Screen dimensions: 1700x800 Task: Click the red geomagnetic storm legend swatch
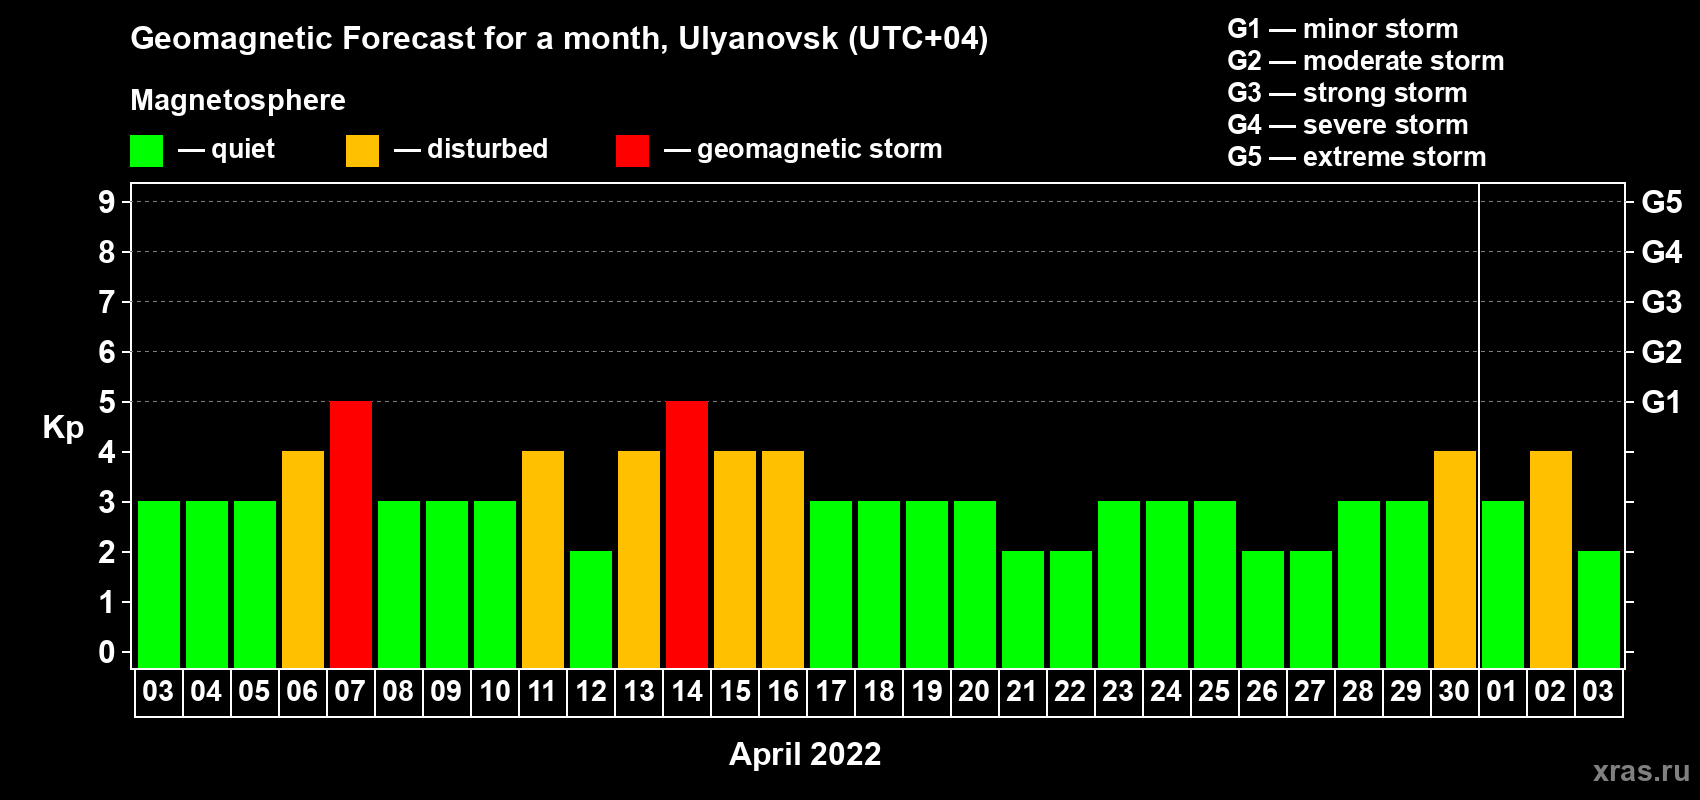(x=632, y=151)
